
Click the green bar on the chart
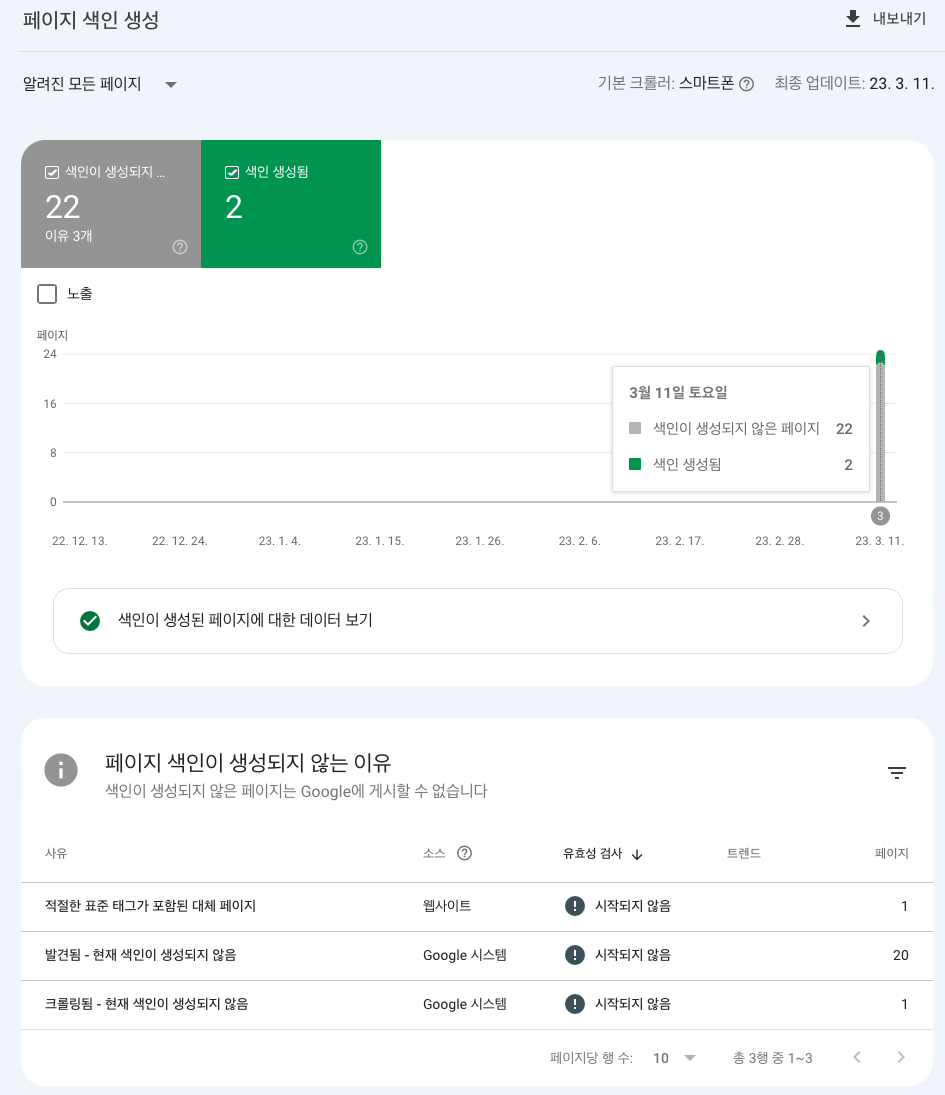880,357
